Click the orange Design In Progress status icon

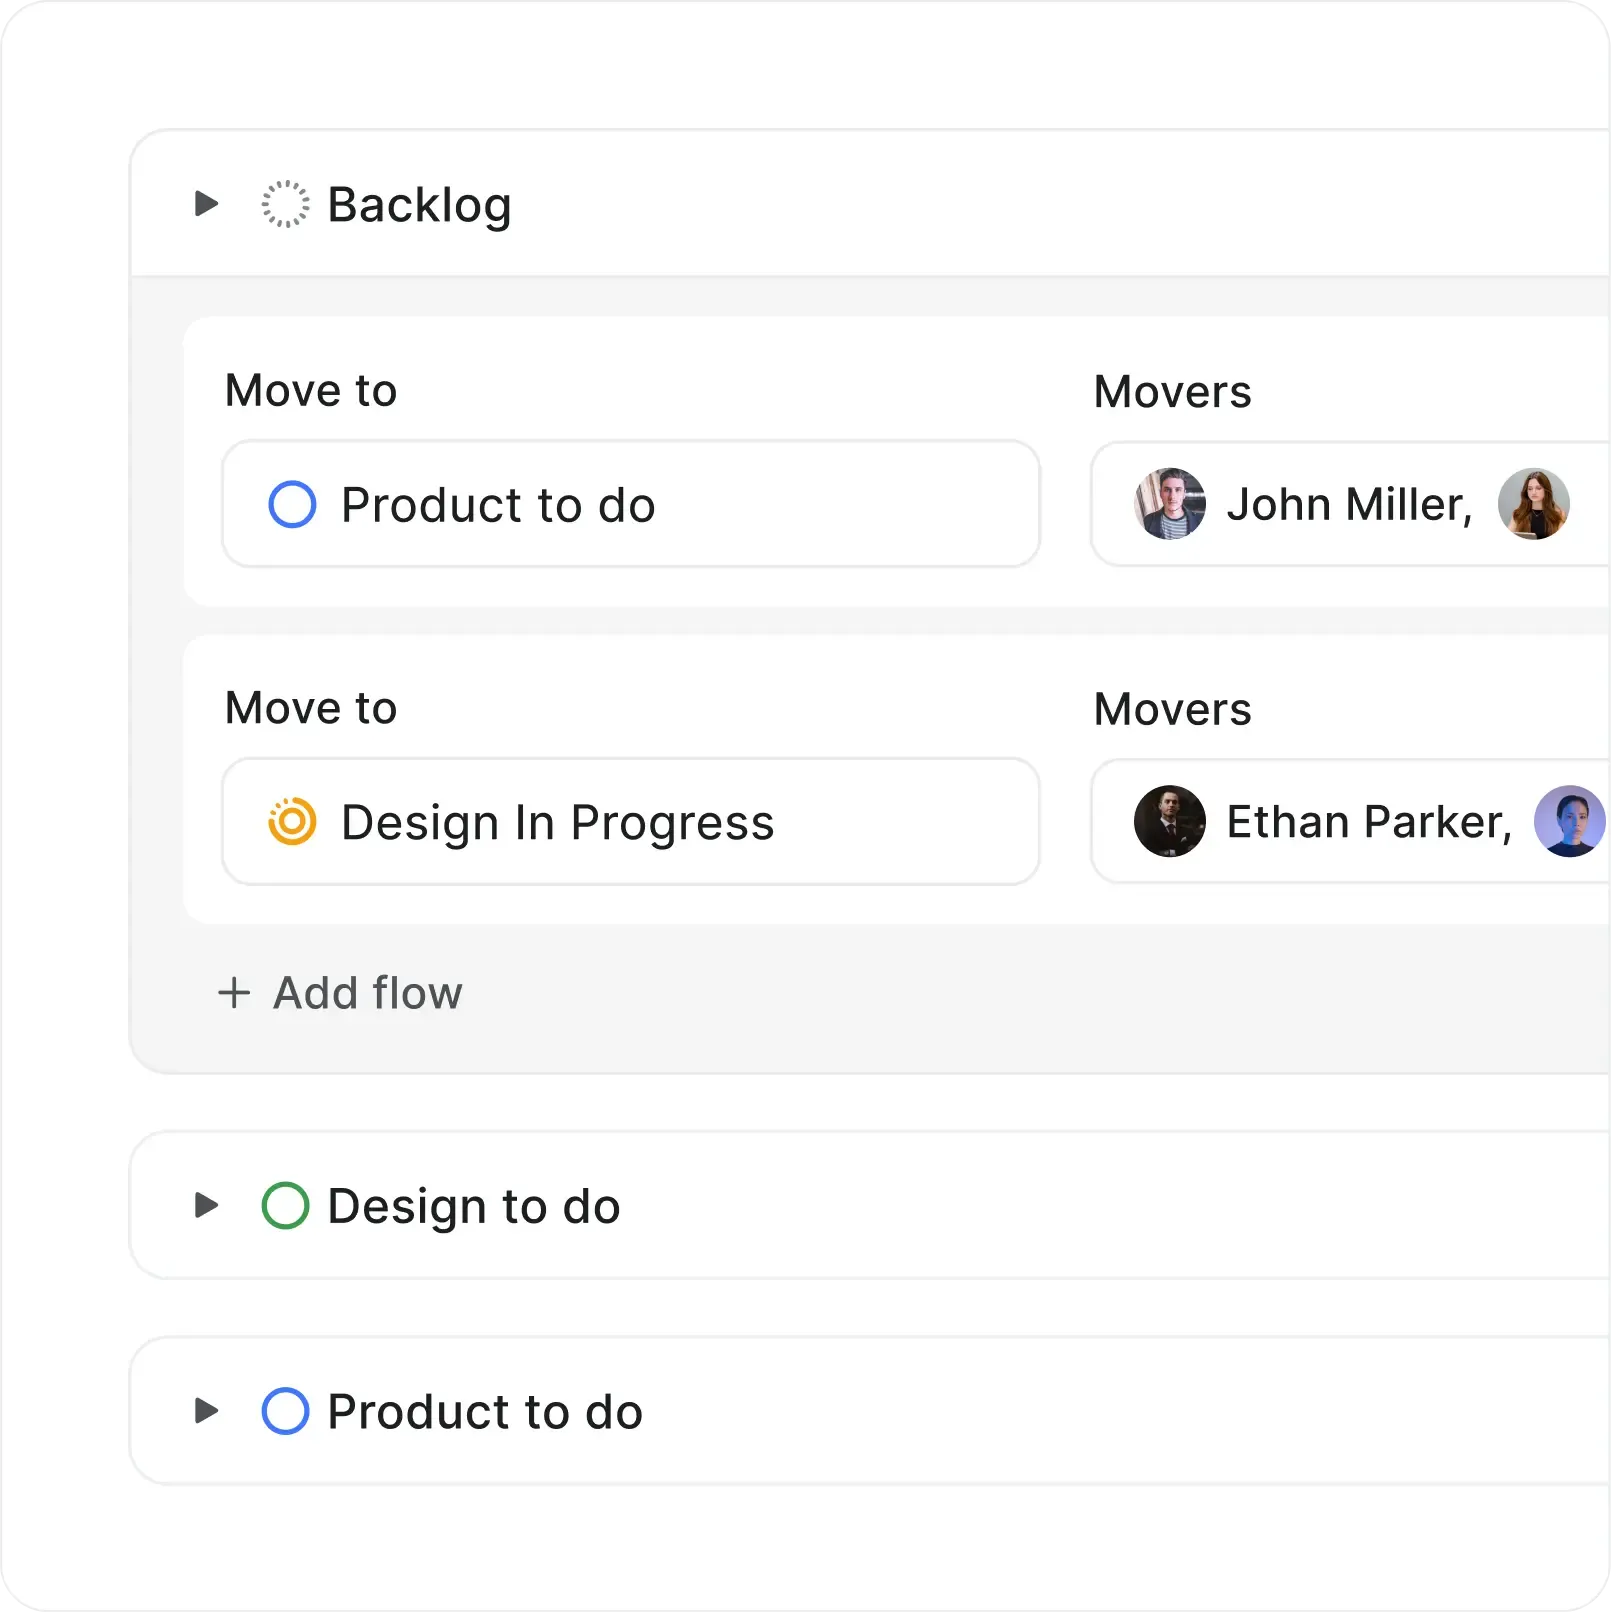click(x=292, y=822)
